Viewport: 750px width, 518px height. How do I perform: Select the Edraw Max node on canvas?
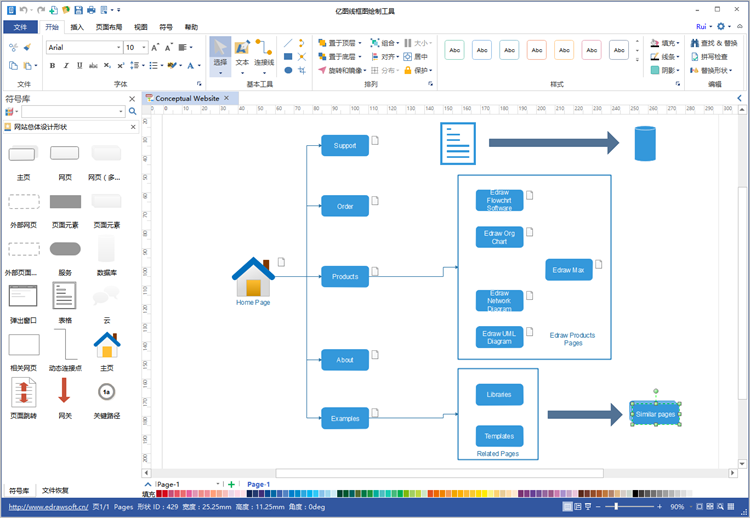pyautogui.click(x=569, y=270)
